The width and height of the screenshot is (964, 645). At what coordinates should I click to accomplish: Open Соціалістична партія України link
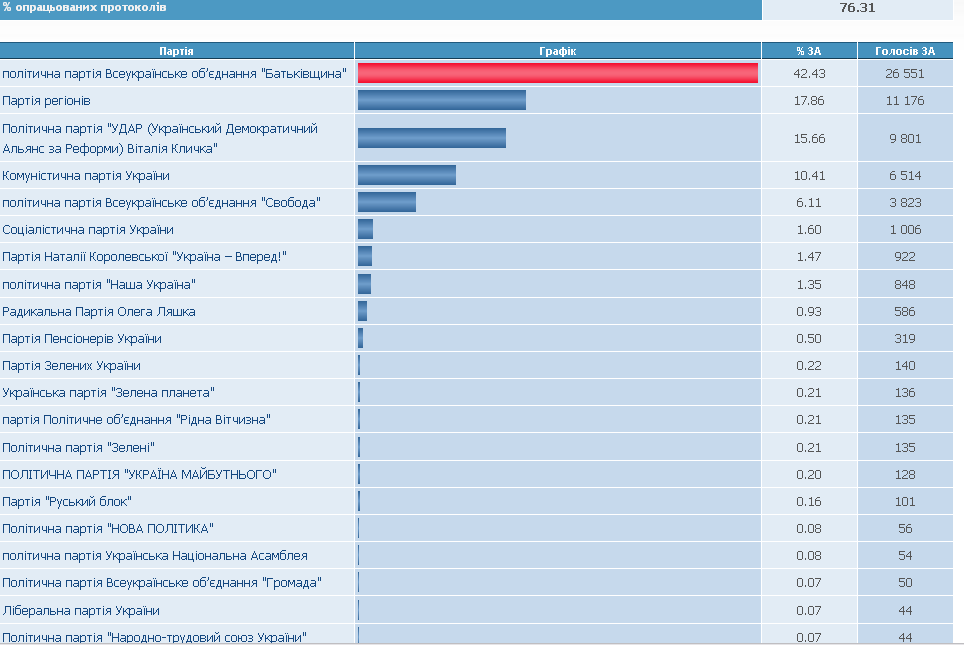coord(88,230)
